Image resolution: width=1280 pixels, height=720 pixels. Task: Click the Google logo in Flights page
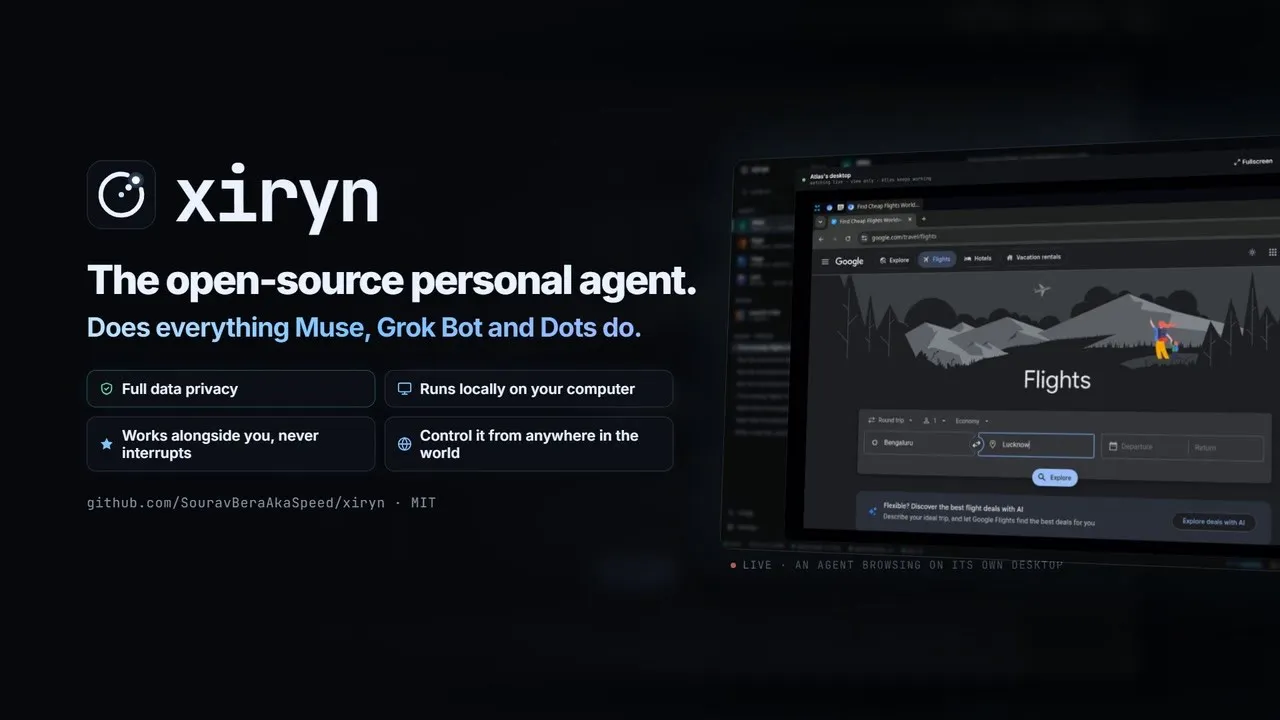[x=849, y=261]
